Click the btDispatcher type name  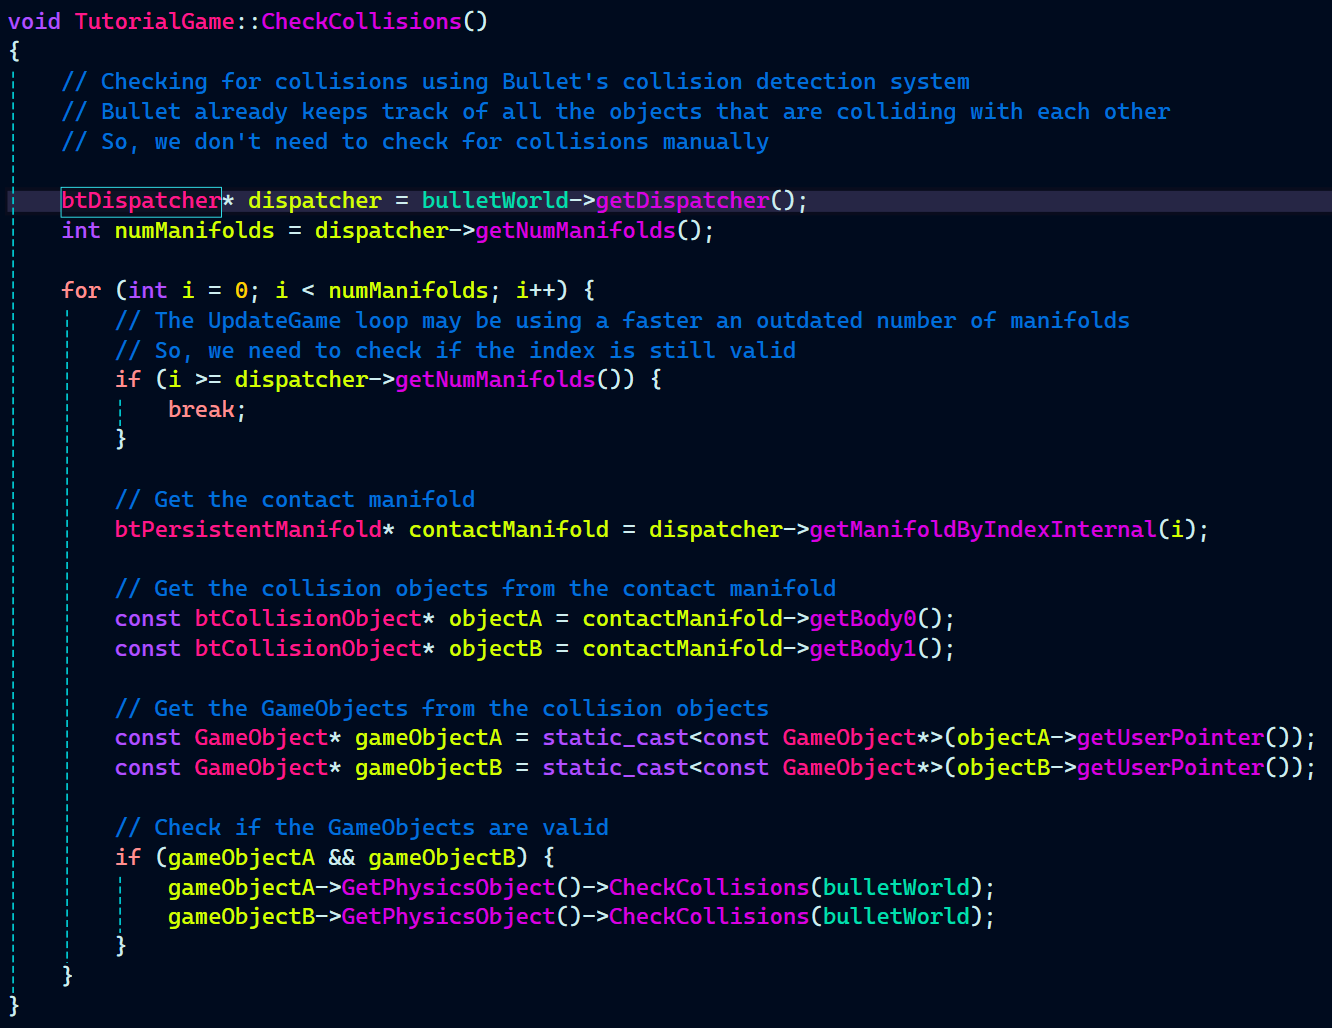[x=141, y=201]
